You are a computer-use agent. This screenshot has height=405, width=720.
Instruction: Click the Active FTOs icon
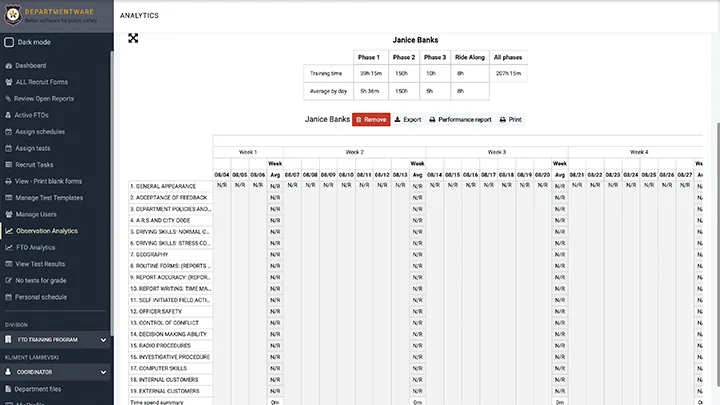coord(8,116)
